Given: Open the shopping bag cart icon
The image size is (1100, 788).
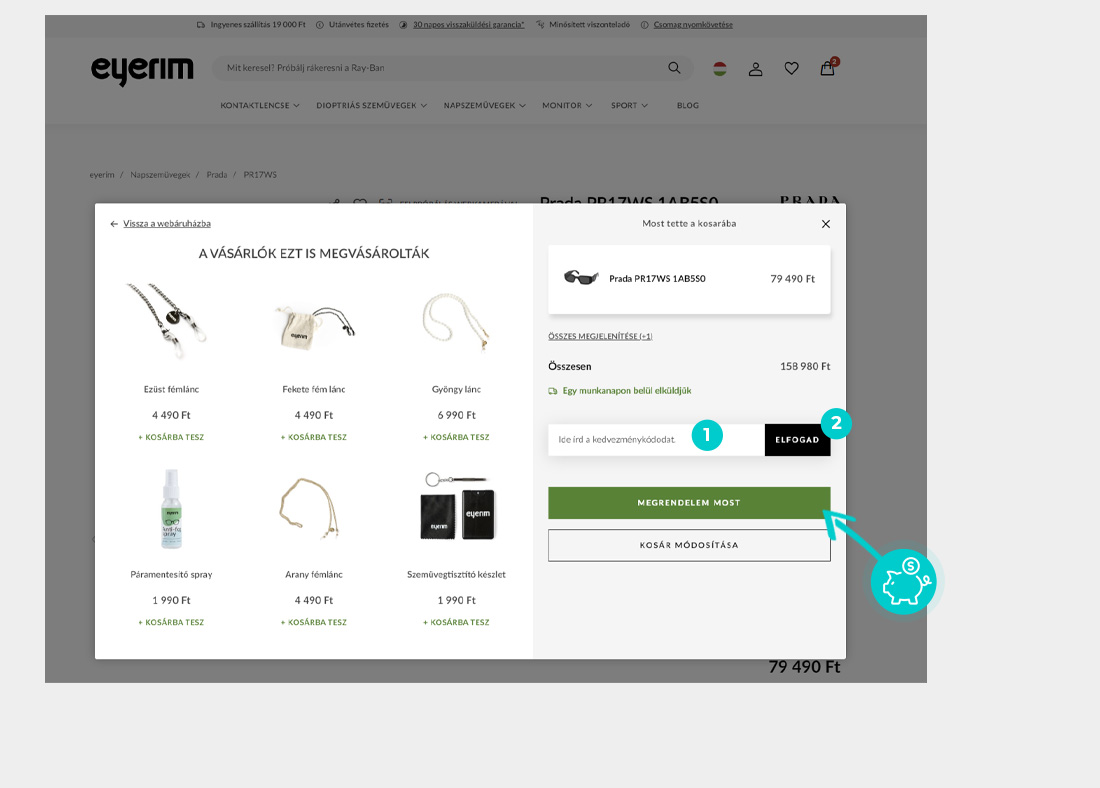Looking at the screenshot, I should 828,67.
